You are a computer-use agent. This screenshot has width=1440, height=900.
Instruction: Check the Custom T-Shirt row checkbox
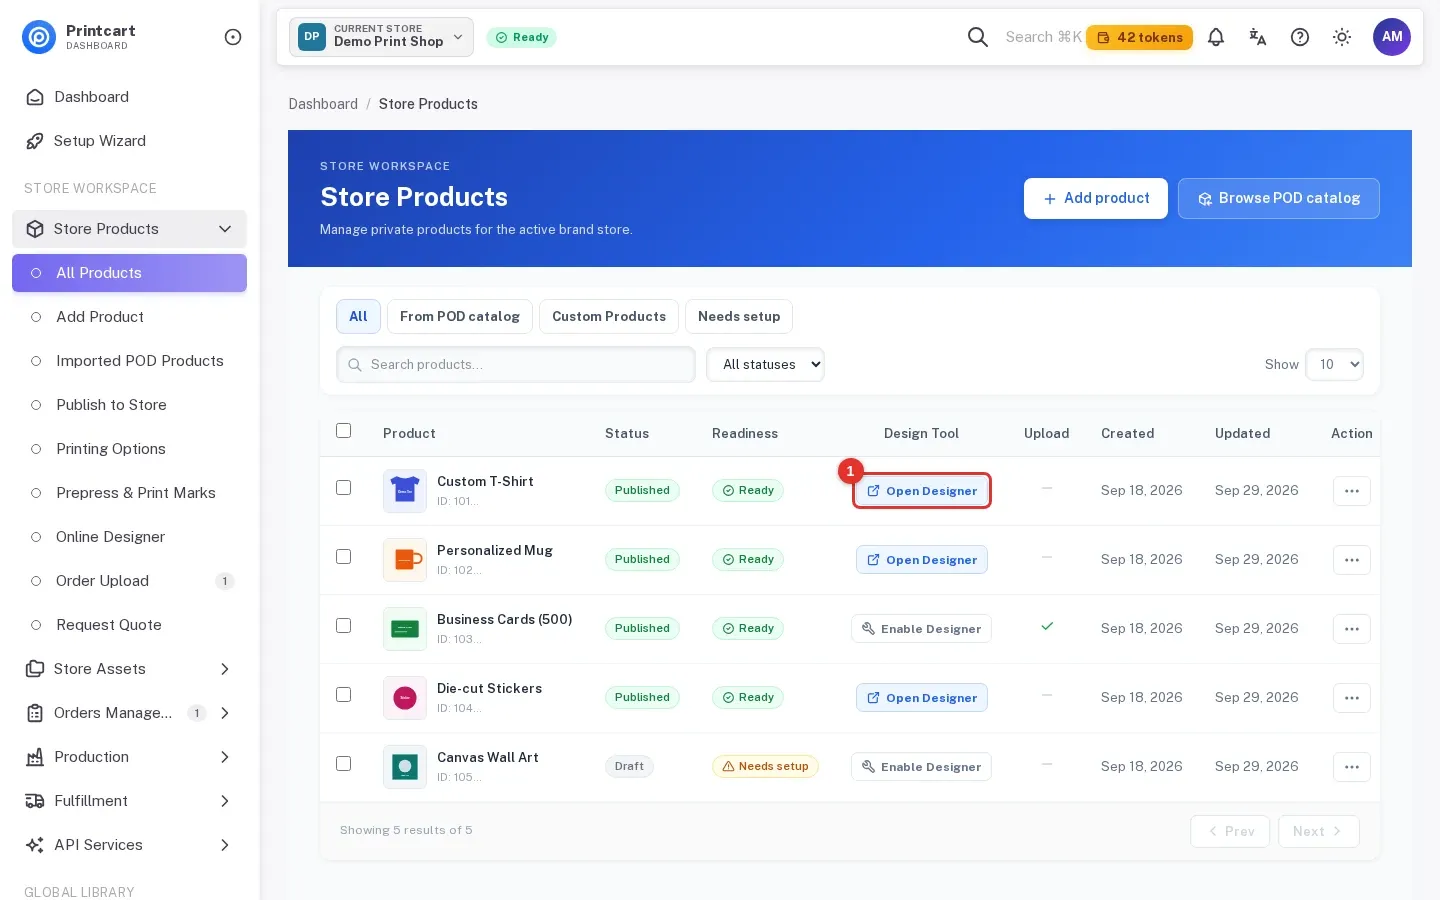pyautogui.click(x=344, y=488)
